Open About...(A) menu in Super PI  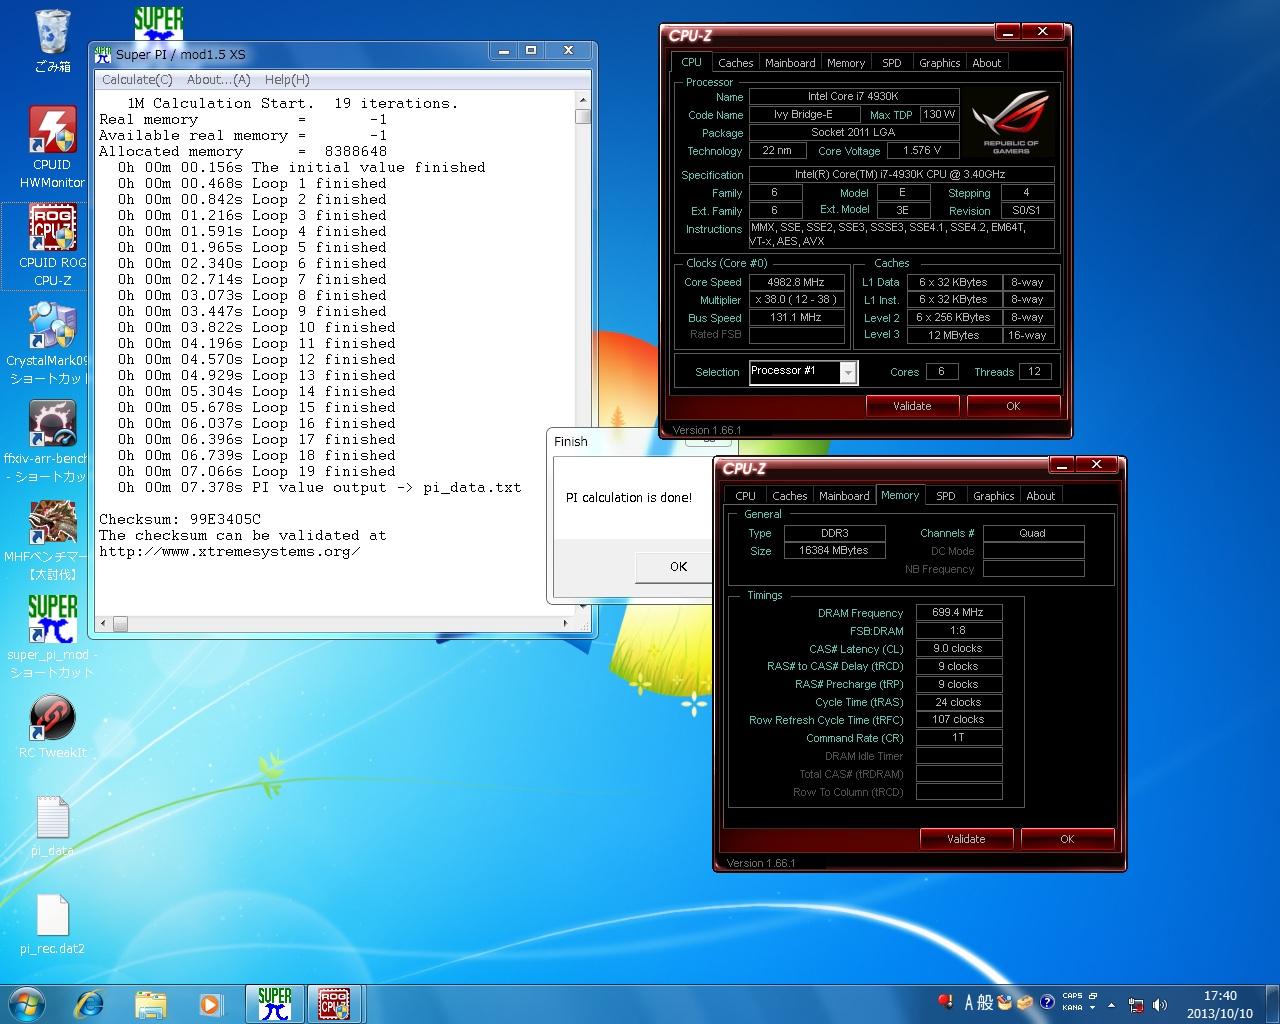pyautogui.click(x=218, y=80)
